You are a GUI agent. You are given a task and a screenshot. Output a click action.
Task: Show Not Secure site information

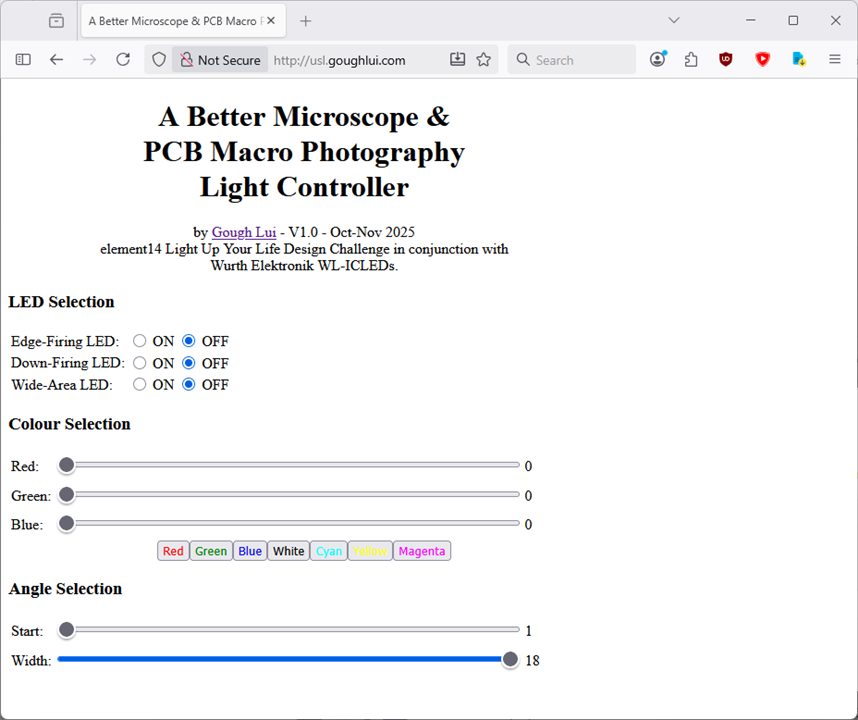[220, 60]
